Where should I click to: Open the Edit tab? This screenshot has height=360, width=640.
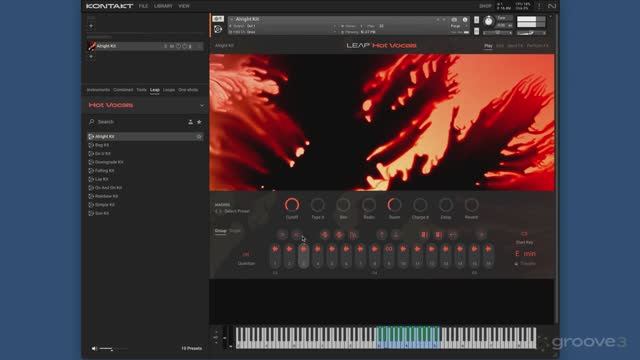[500, 46]
